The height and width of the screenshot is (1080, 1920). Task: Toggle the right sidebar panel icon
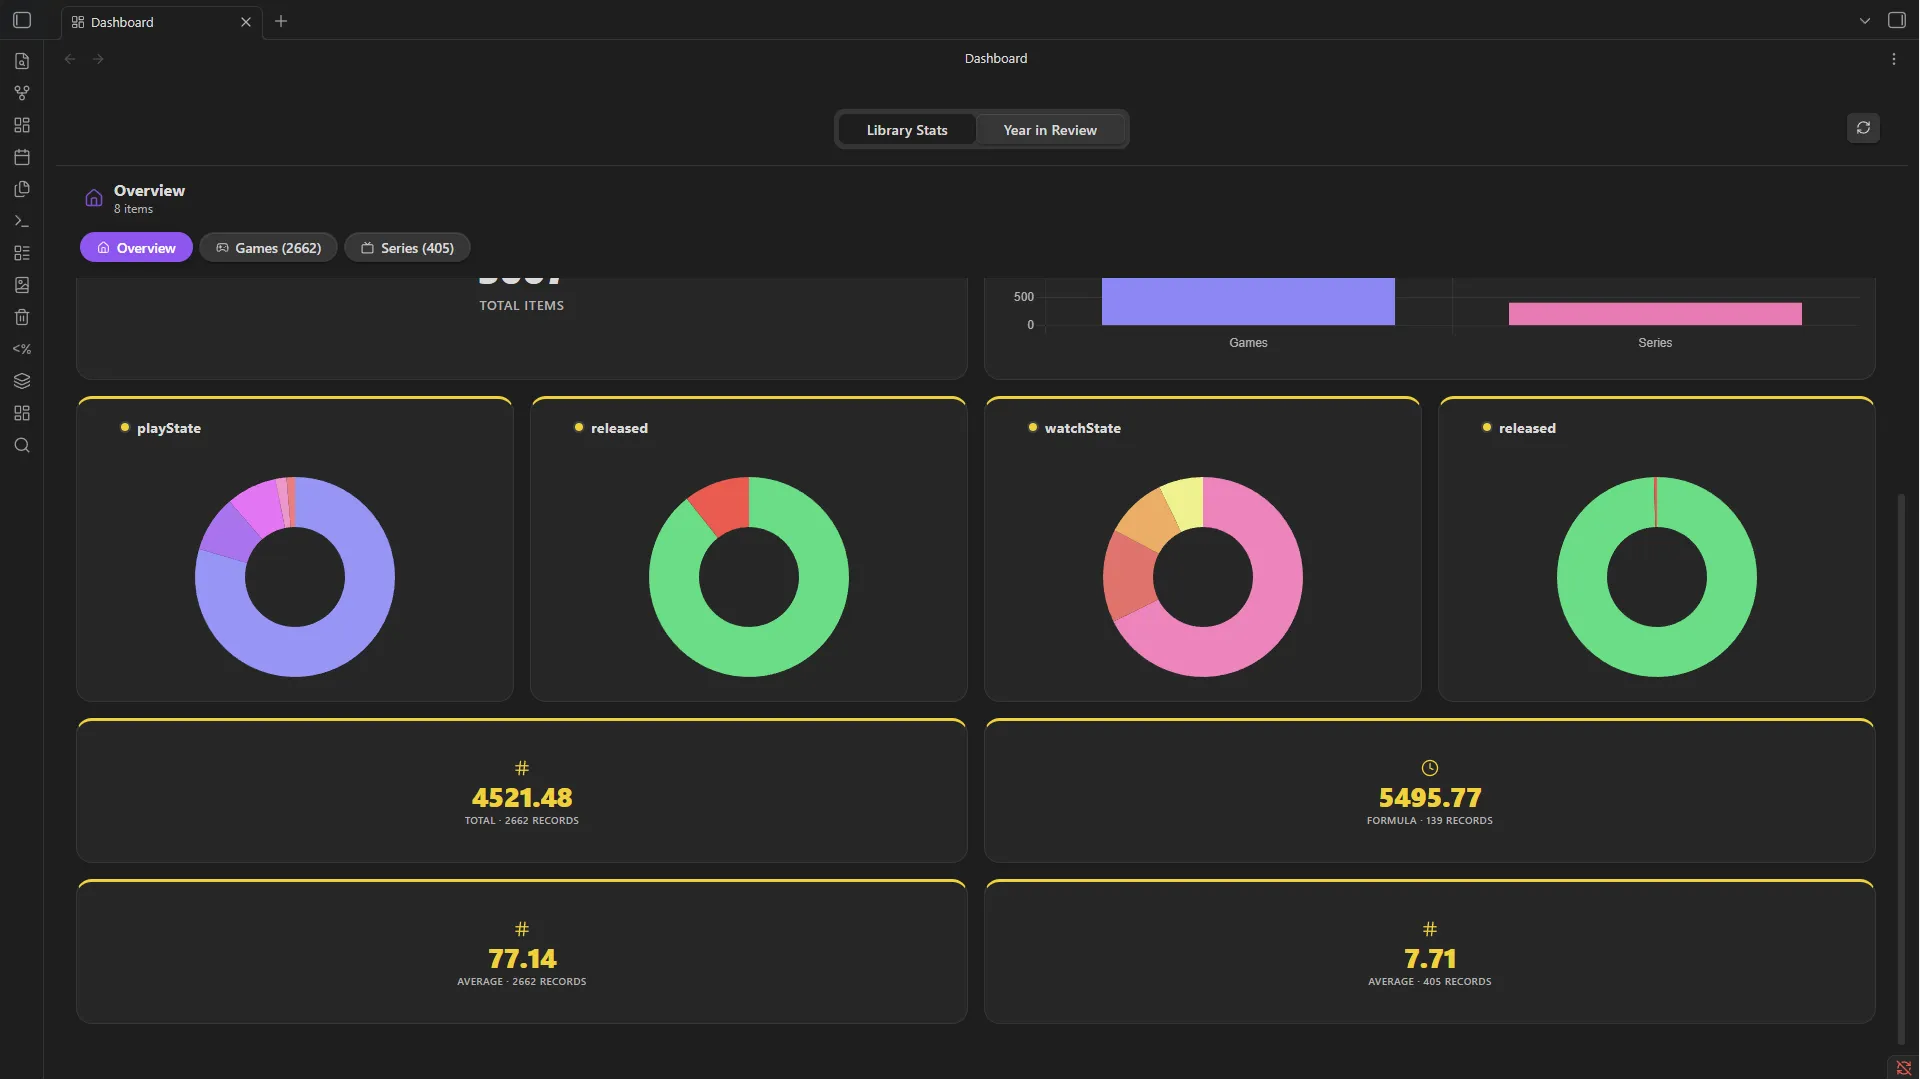1896,20
